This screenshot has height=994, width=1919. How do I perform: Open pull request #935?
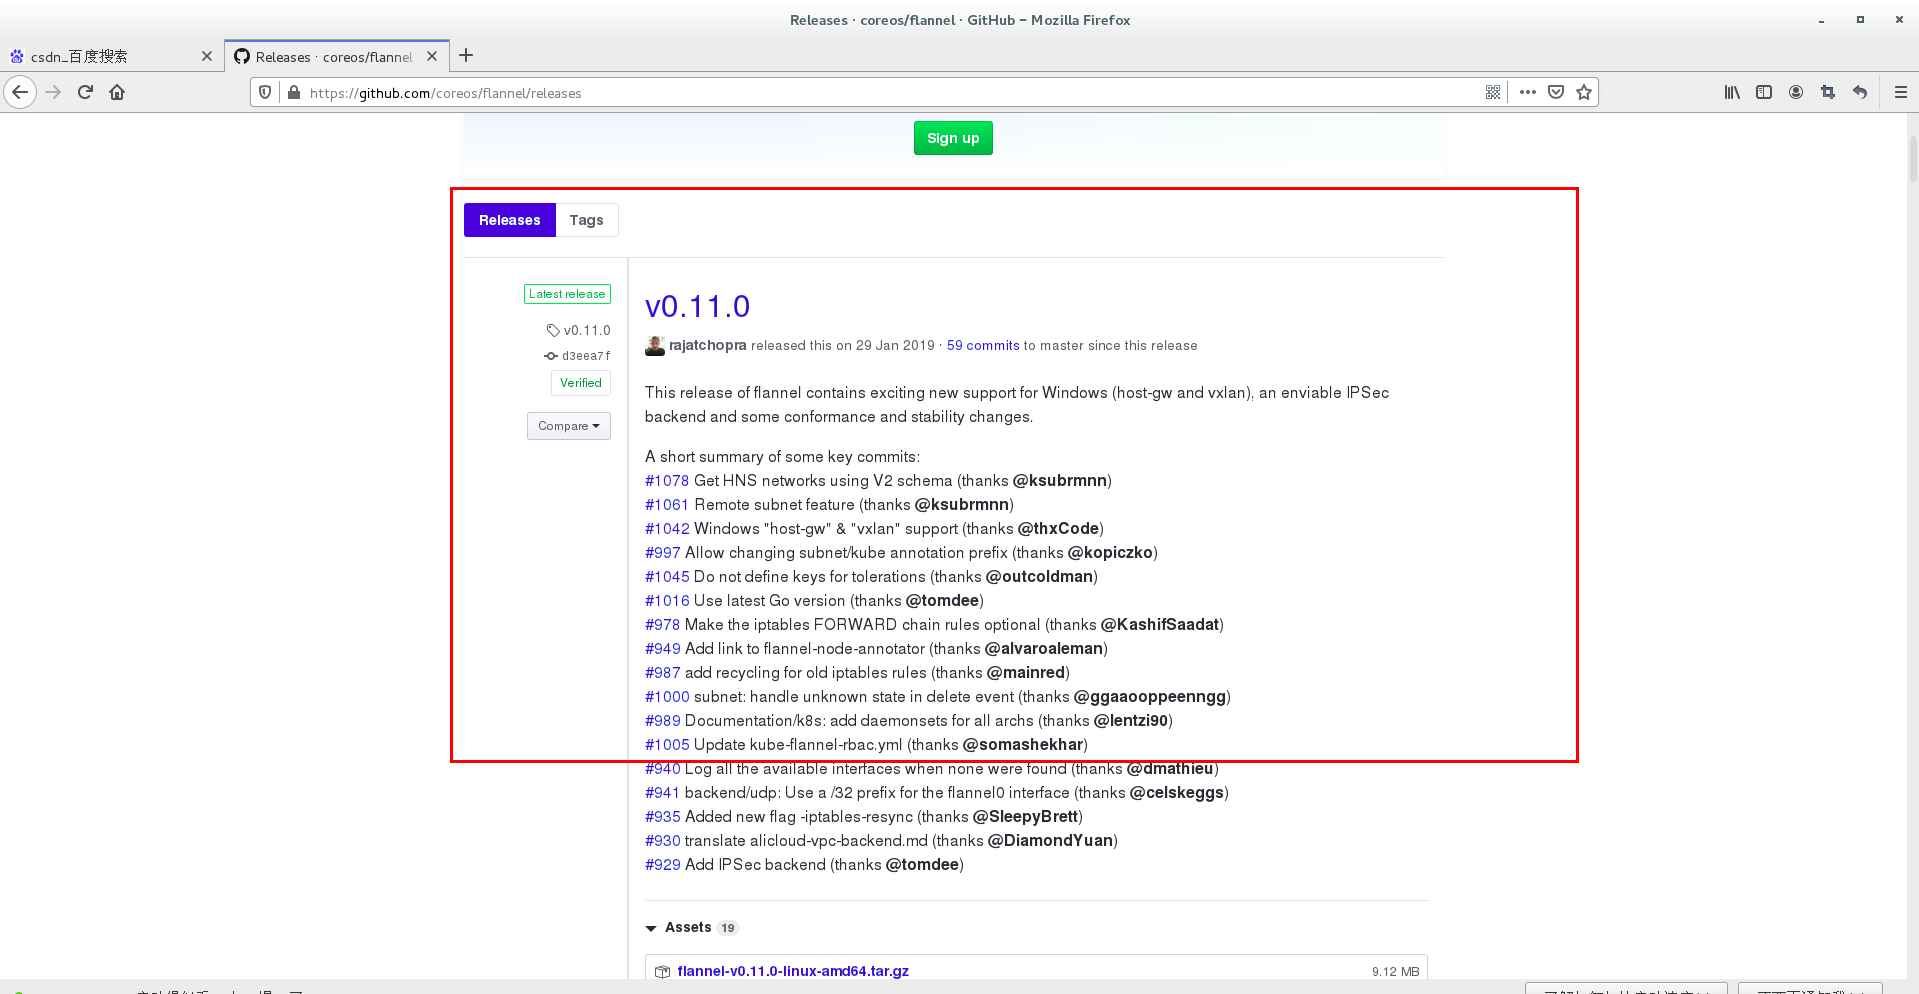(x=663, y=817)
